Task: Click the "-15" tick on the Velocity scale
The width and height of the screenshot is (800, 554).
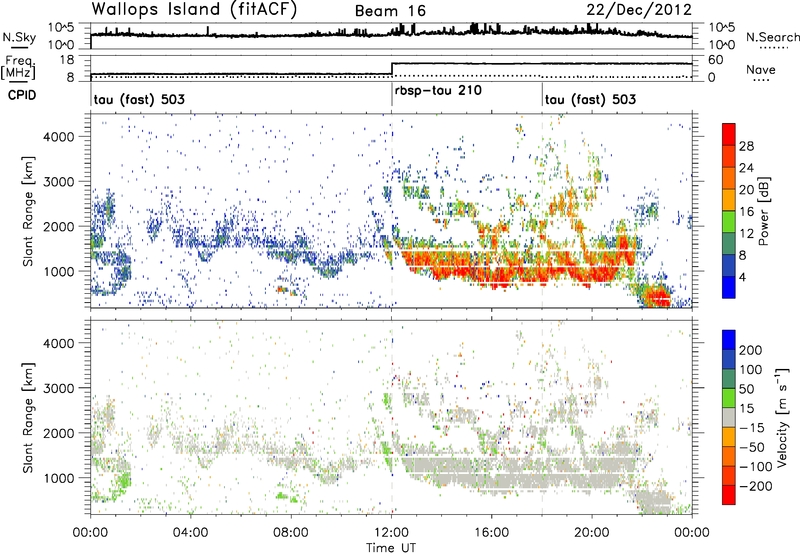Action: pyautogui.click(x=750, y=427)
